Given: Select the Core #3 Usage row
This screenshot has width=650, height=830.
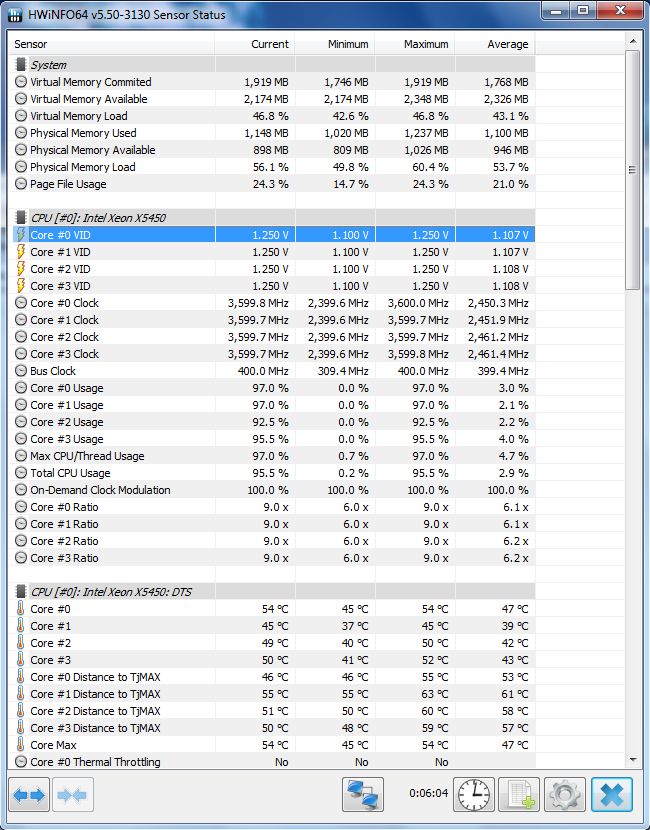Looking at the screenshot, I should click(x=272, y=439).
